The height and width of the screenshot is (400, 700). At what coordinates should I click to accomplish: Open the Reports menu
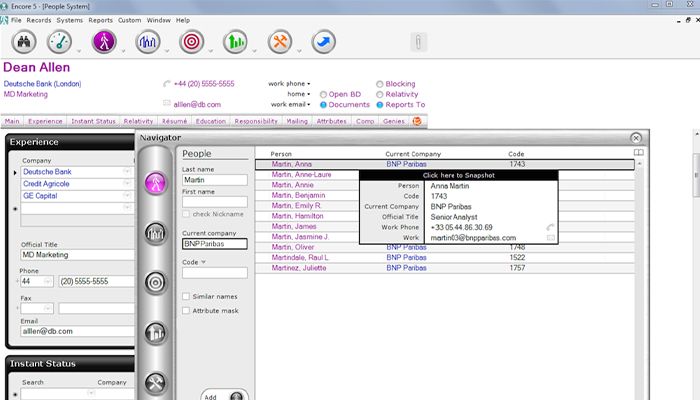tap(100, 20)
